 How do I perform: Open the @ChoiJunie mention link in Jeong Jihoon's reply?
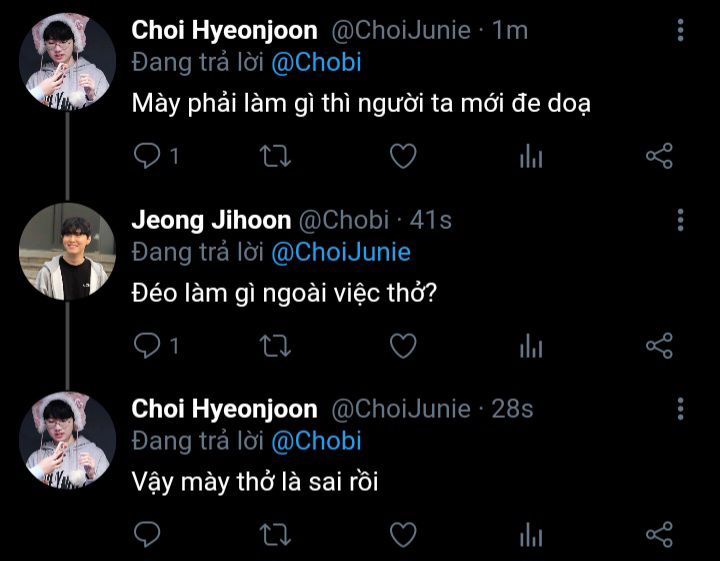(x=341, y=252)
